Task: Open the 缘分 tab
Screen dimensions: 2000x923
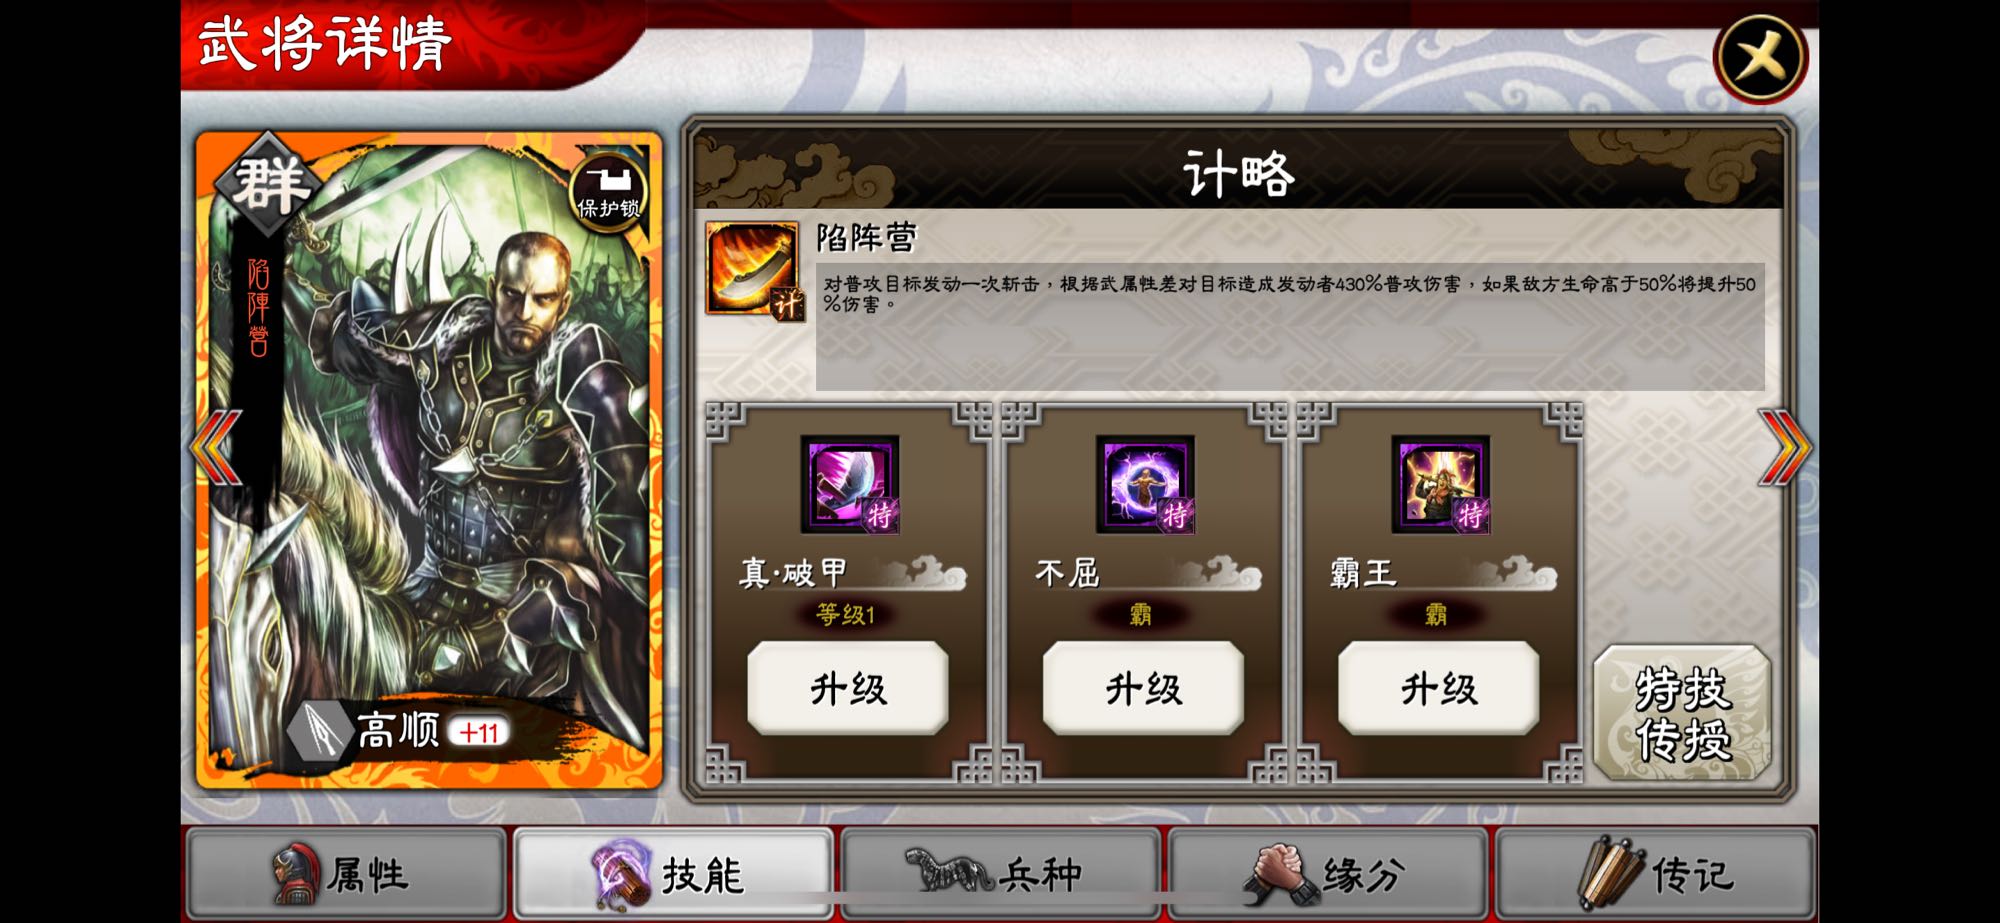Action: click(x=1328, y=874)
